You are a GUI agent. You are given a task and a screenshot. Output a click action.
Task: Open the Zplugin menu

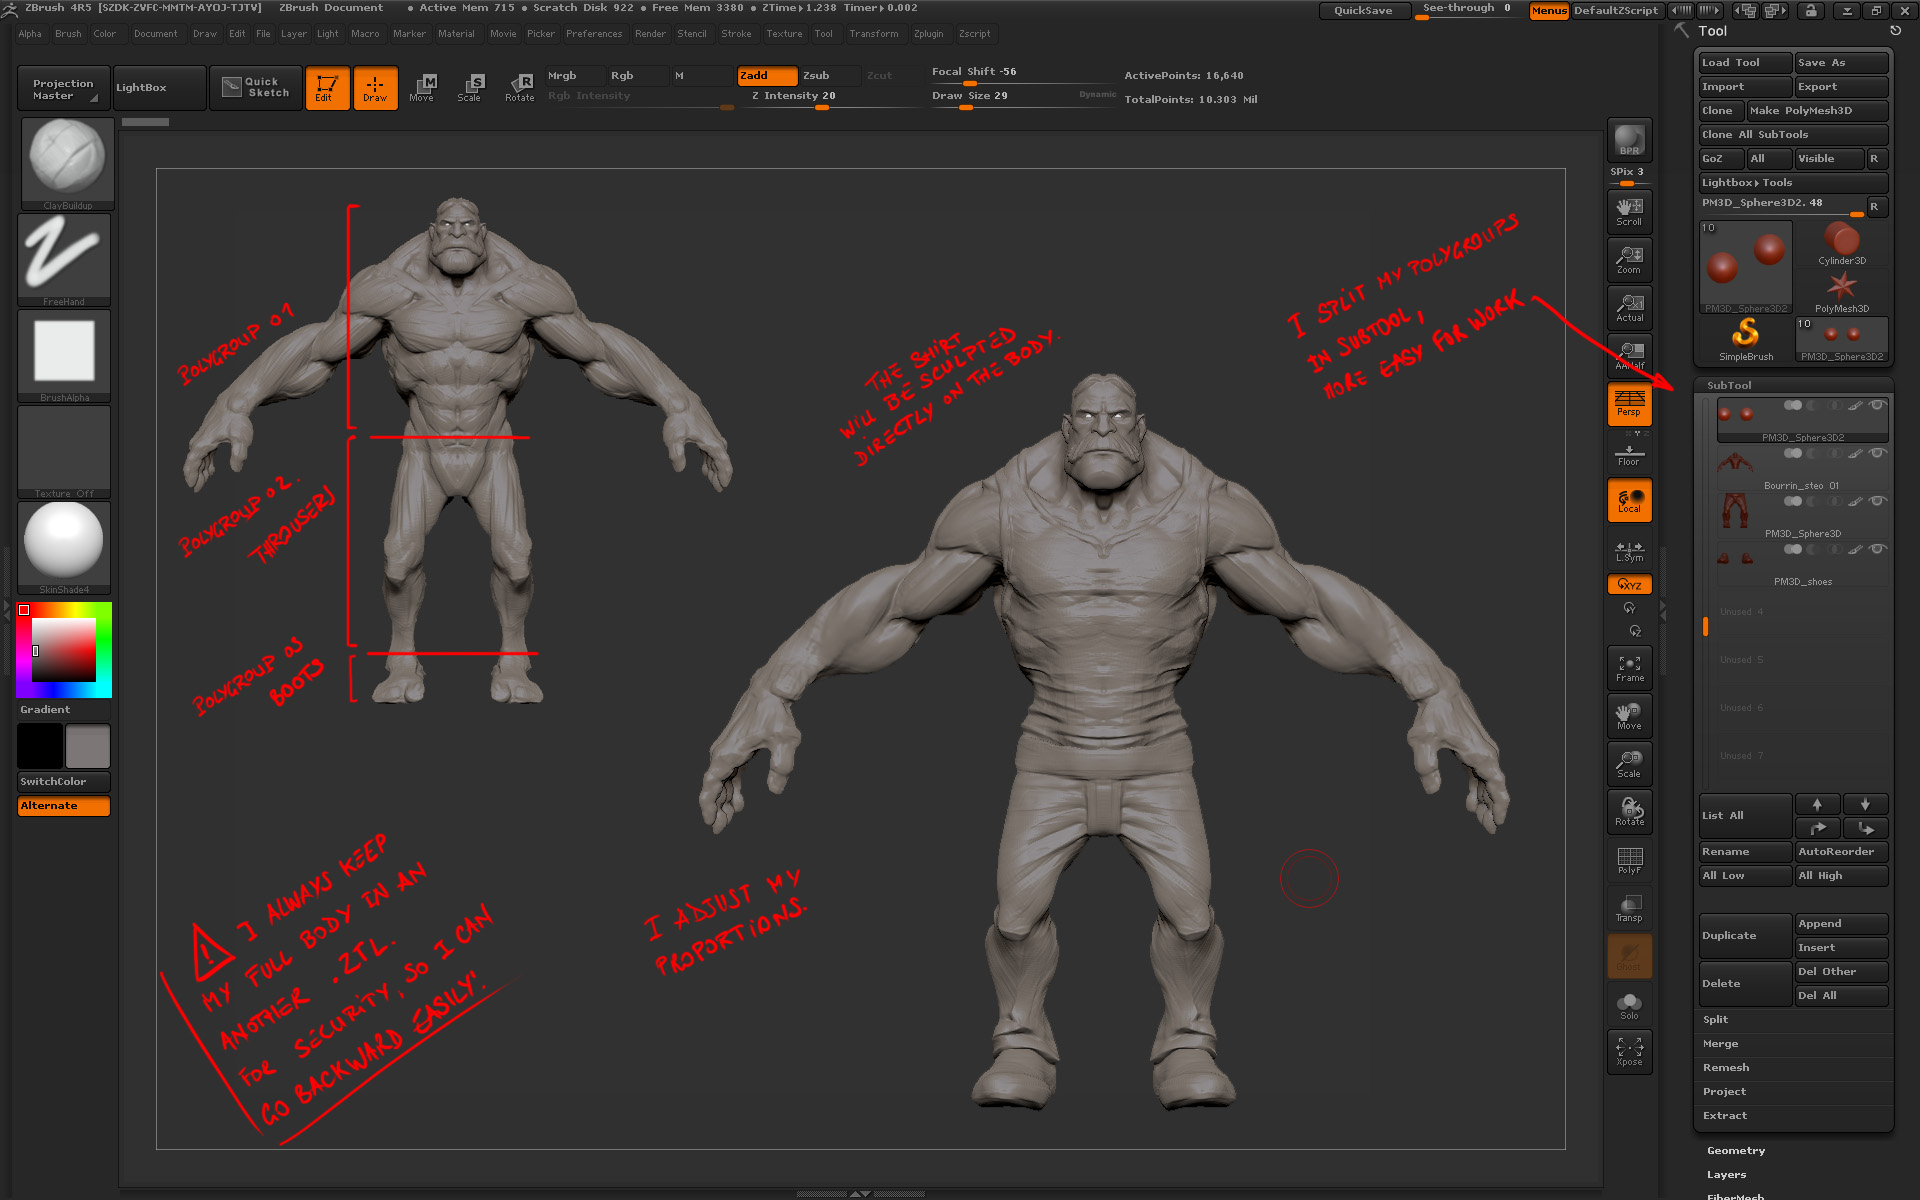928,34
